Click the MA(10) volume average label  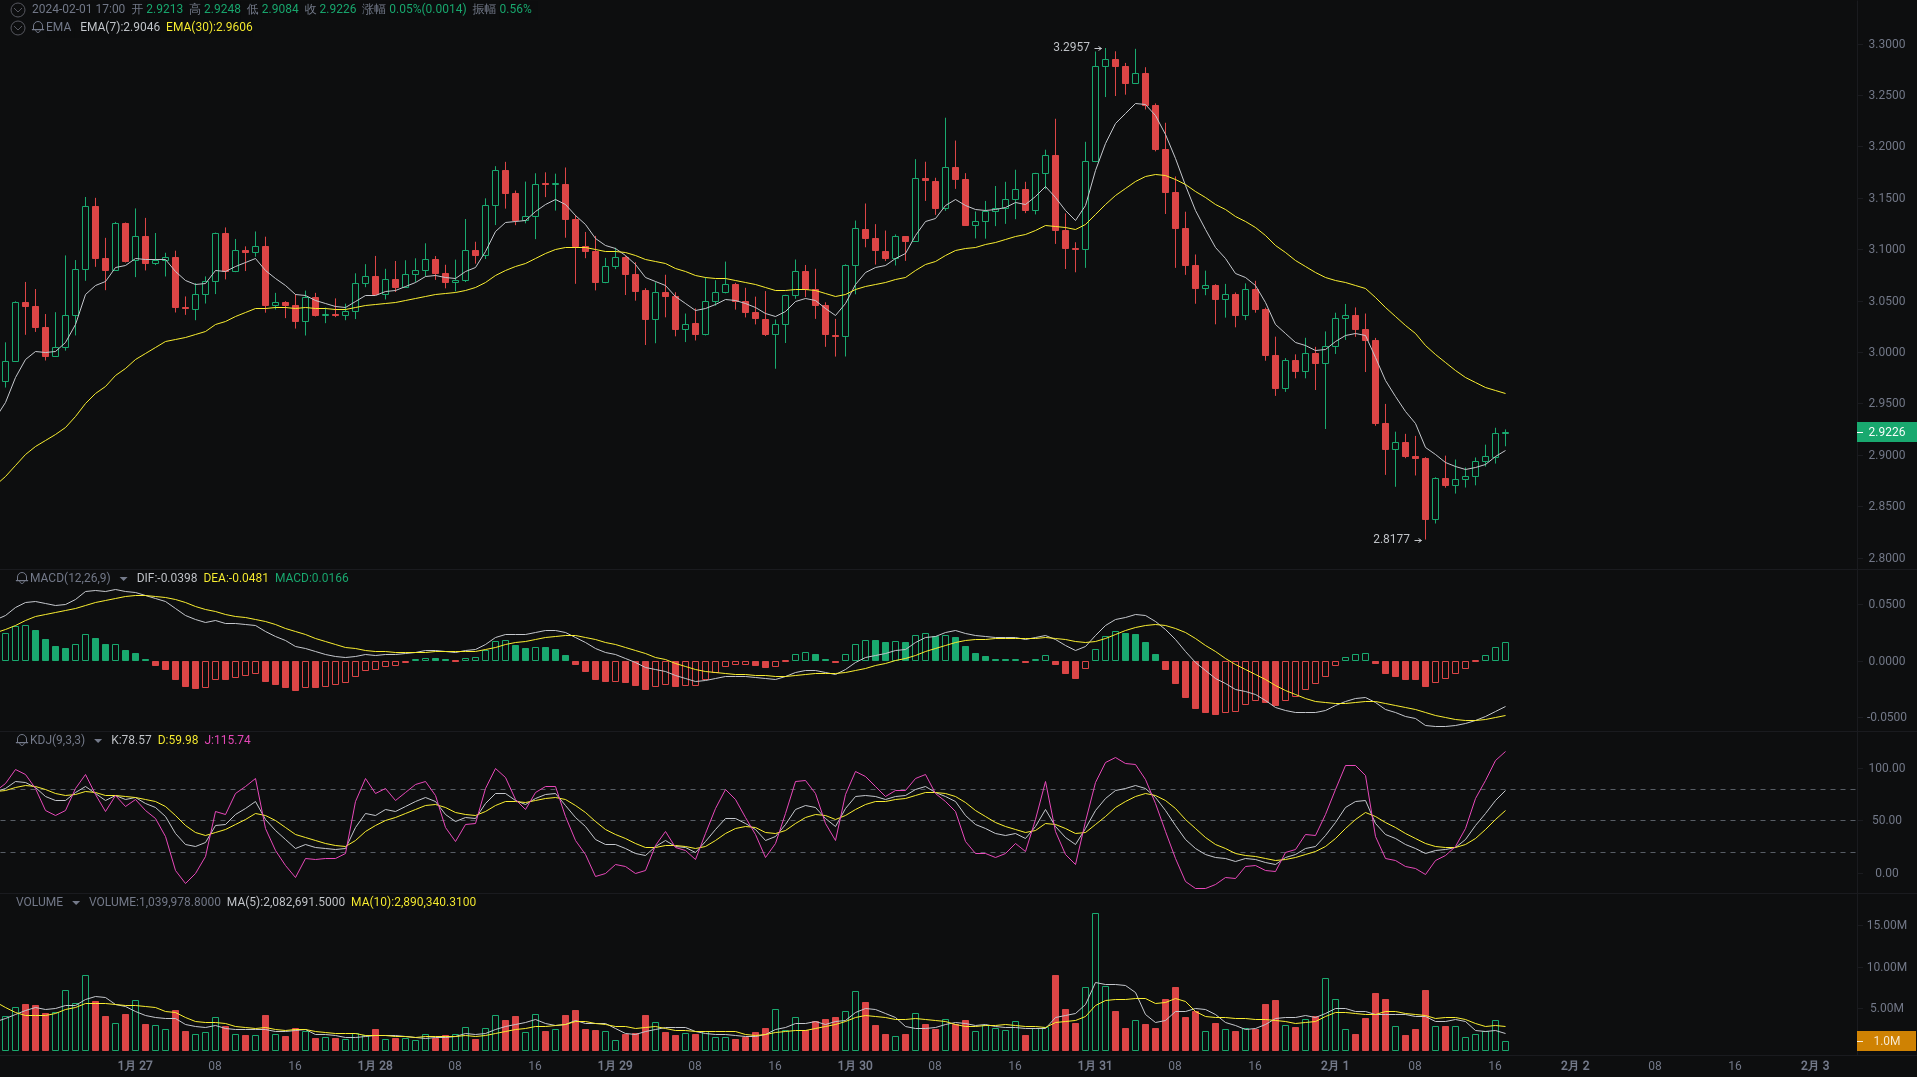click(x=413, y=902)
